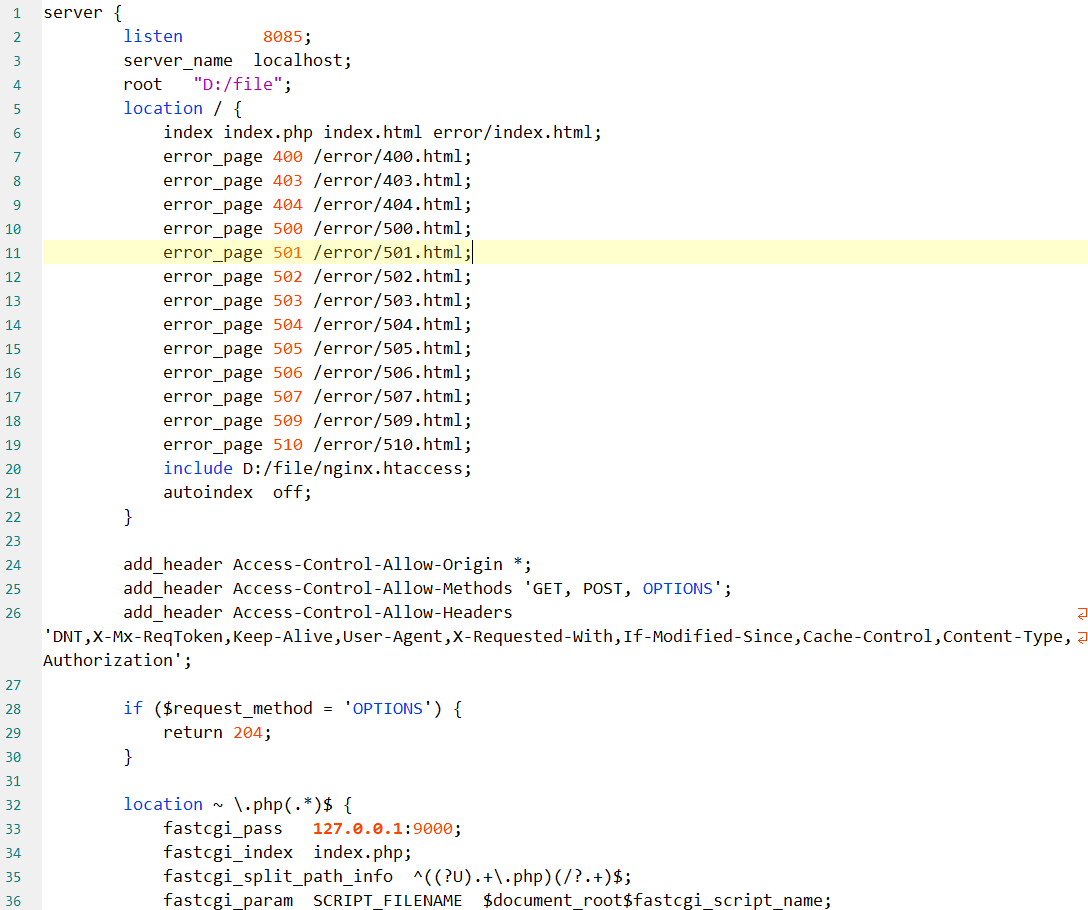Click the localhost value after server_name

[299, 60]
